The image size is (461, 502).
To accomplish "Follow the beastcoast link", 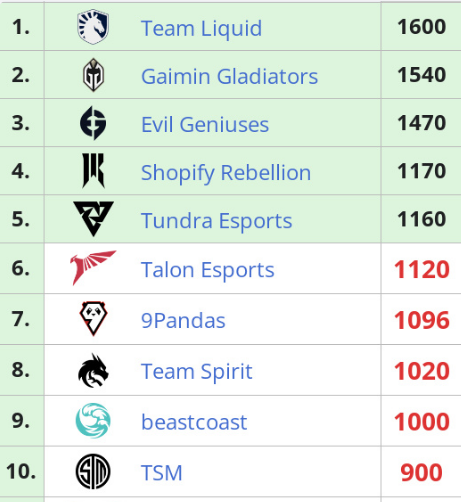I will coord(194,422).
